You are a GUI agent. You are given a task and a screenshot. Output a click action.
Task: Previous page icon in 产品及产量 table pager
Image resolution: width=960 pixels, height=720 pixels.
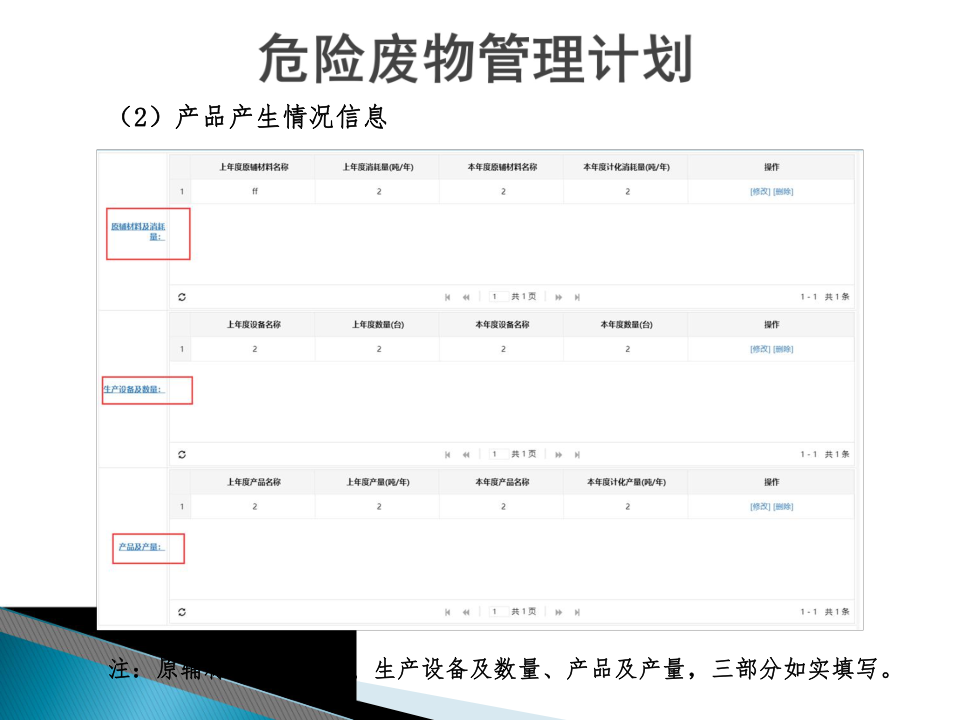coord(466,612)
